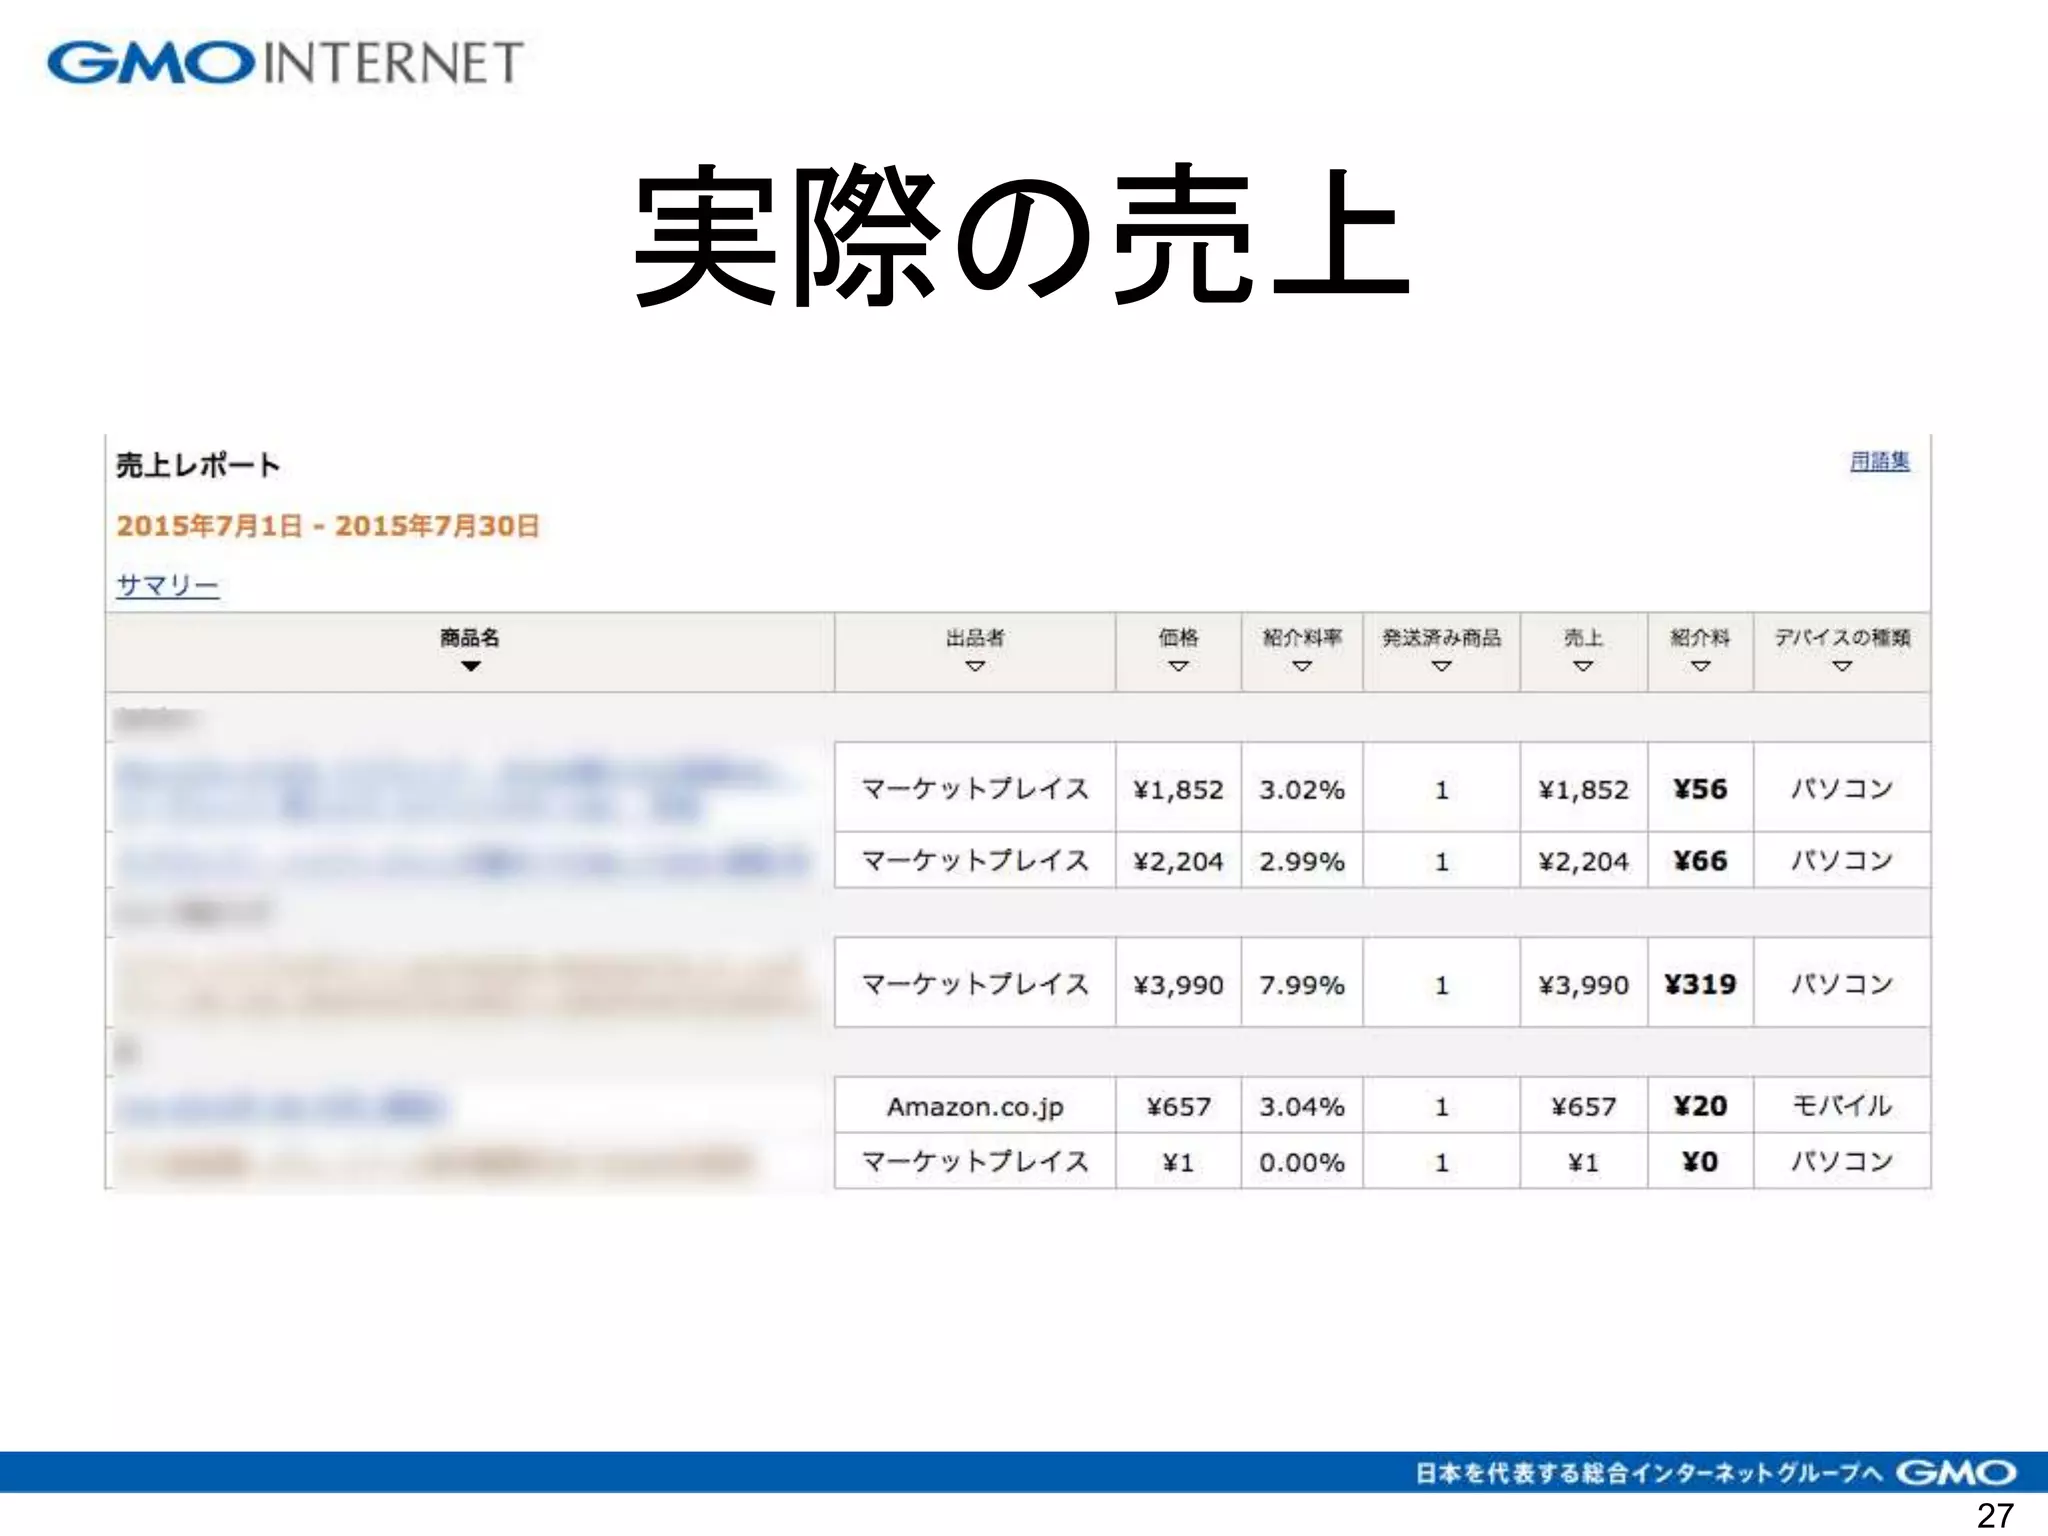Select the ¥3,990 price cell

(1178, 984)
